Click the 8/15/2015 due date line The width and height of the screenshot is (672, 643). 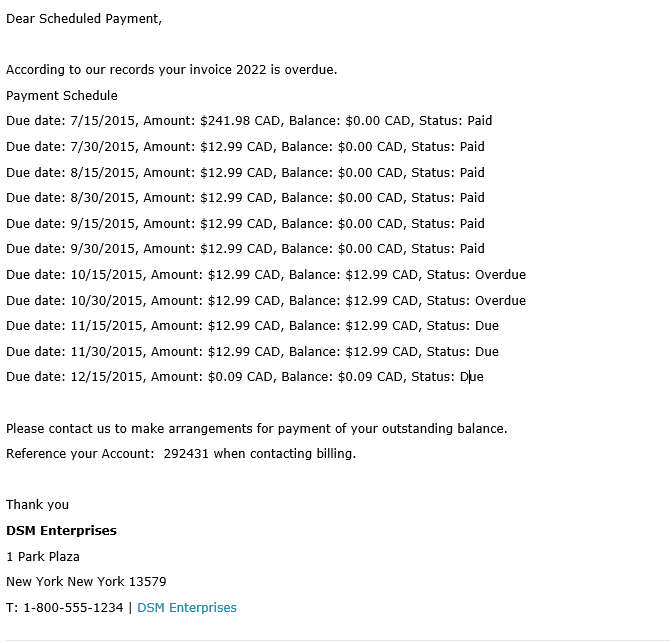245,172
